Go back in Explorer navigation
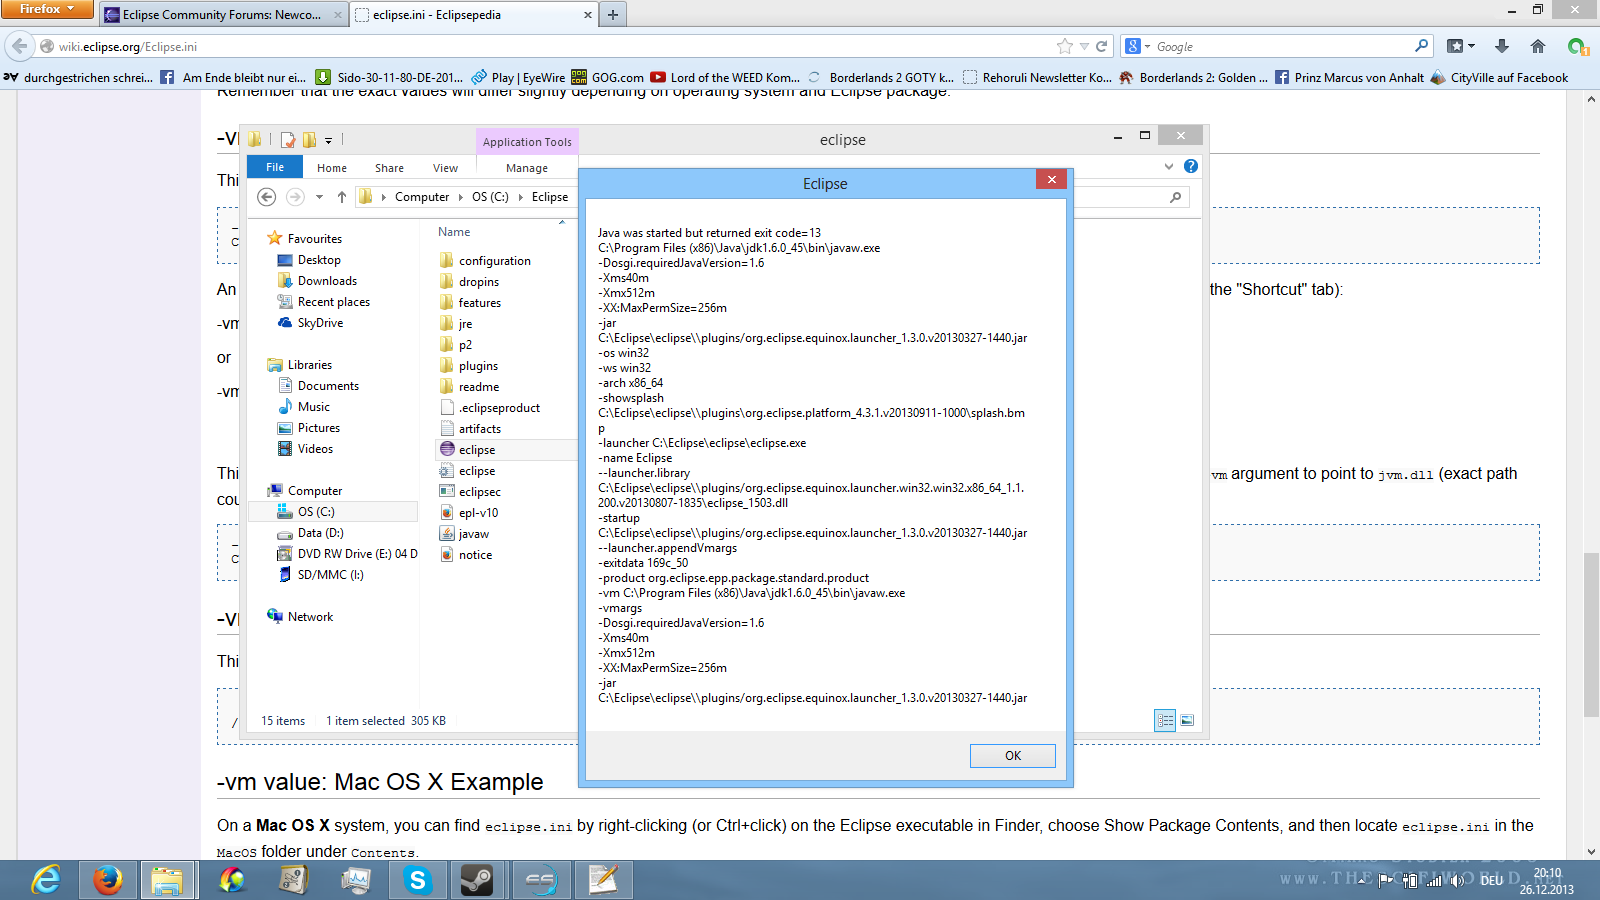Viewport: 1600px width, 900px height. click(266, 197)
